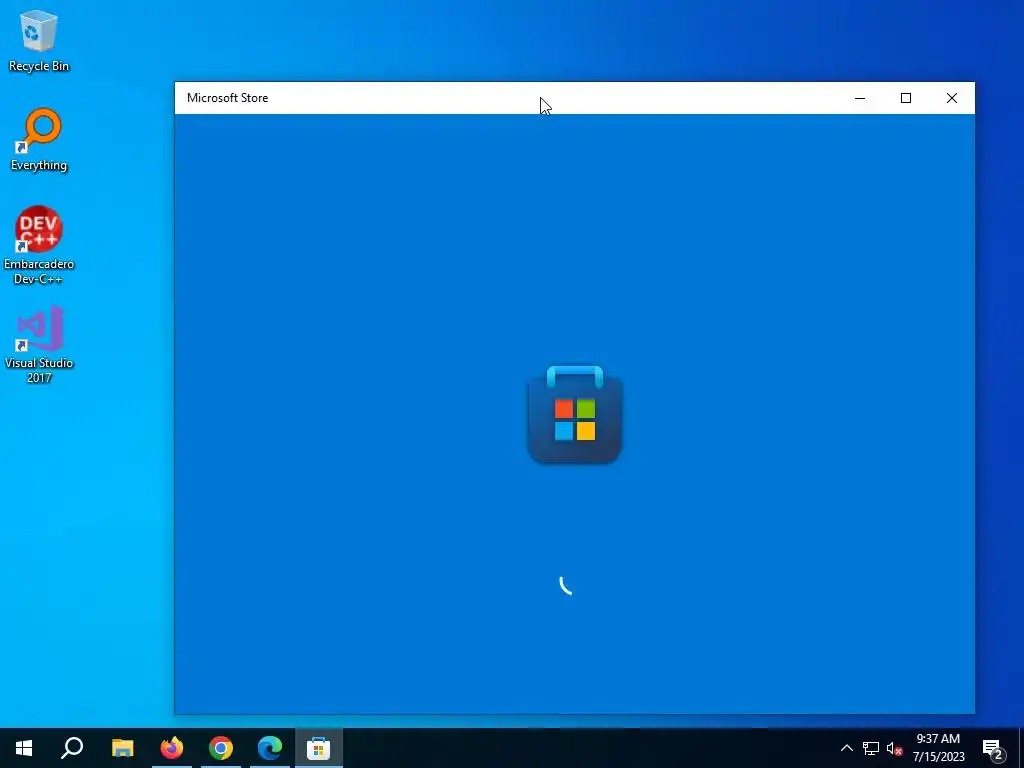Maximize the Microsoft Store window

pyautogui.click(x=906, y=98)
